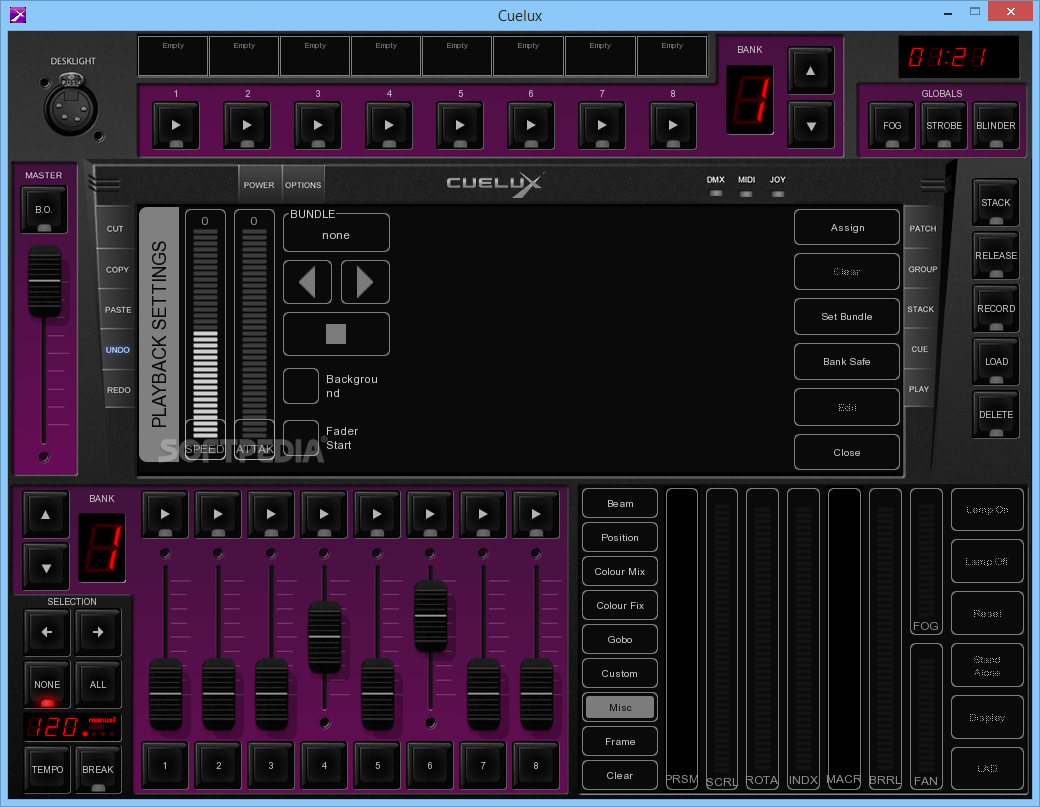Toggle the Fader Start checkbox

[x=301, y=438]
